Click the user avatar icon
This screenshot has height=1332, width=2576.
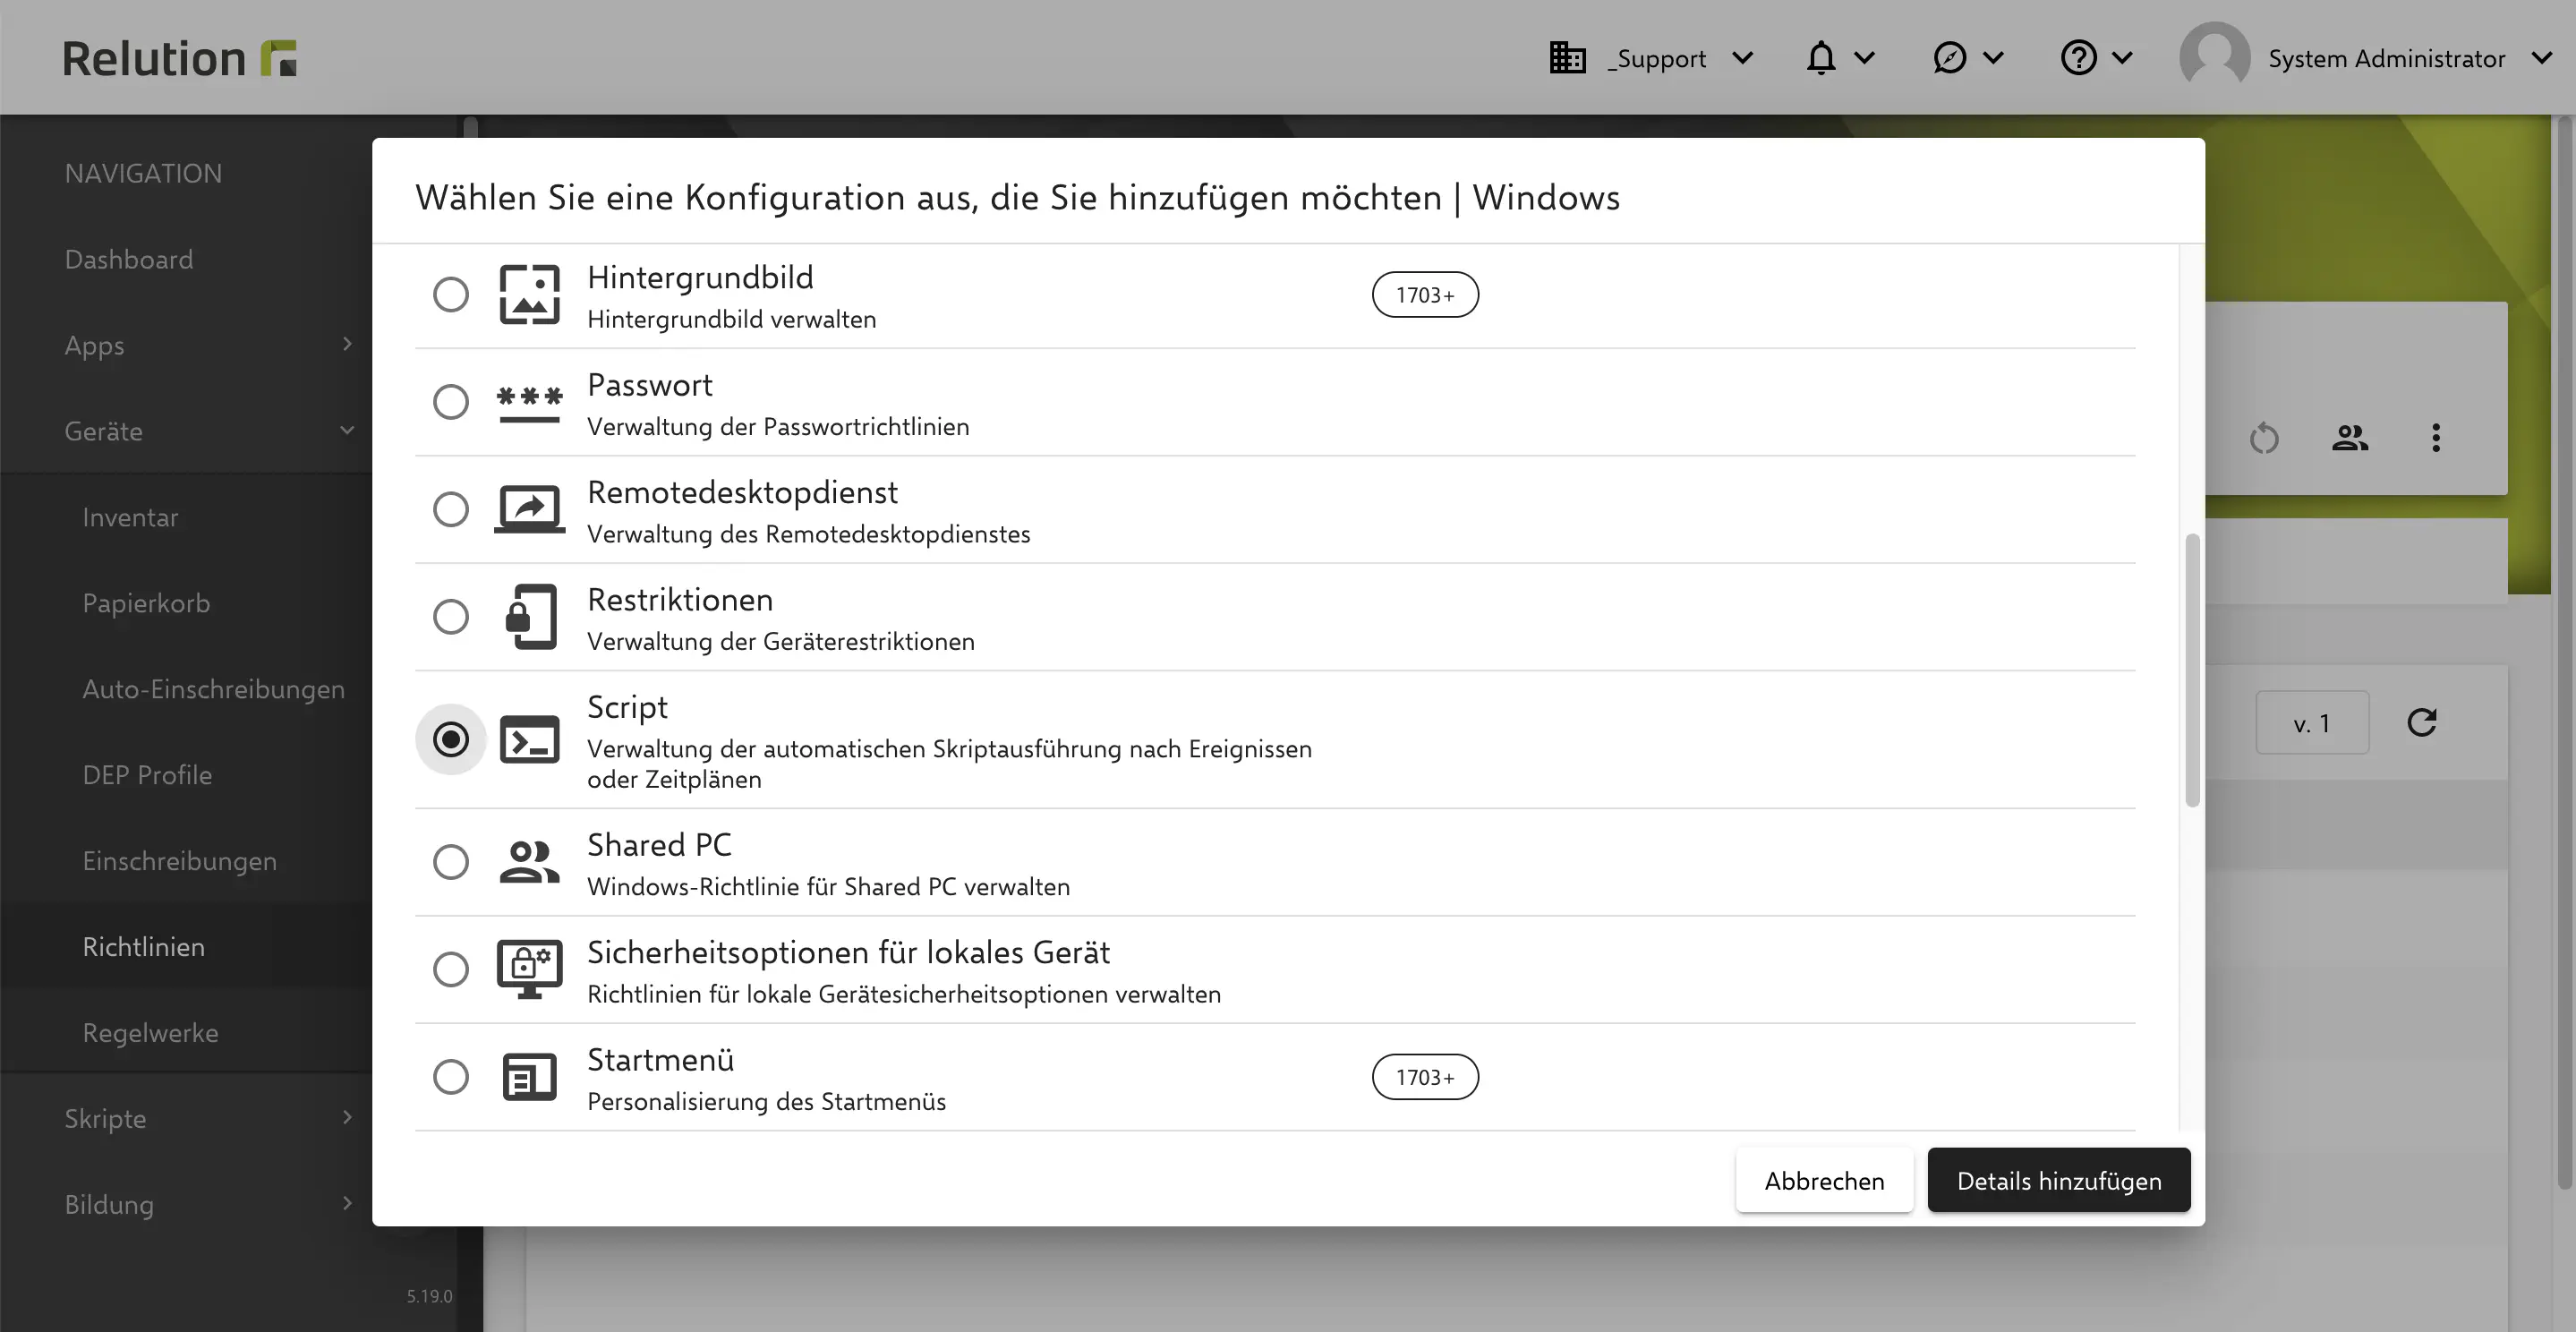point(2214,57)
